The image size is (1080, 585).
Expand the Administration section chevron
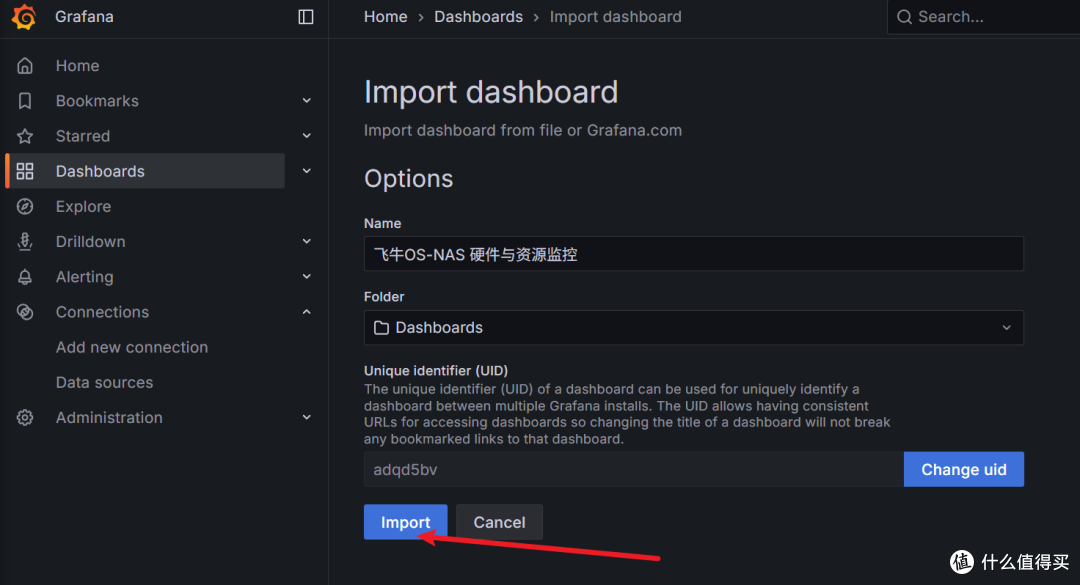click(307, 417)
